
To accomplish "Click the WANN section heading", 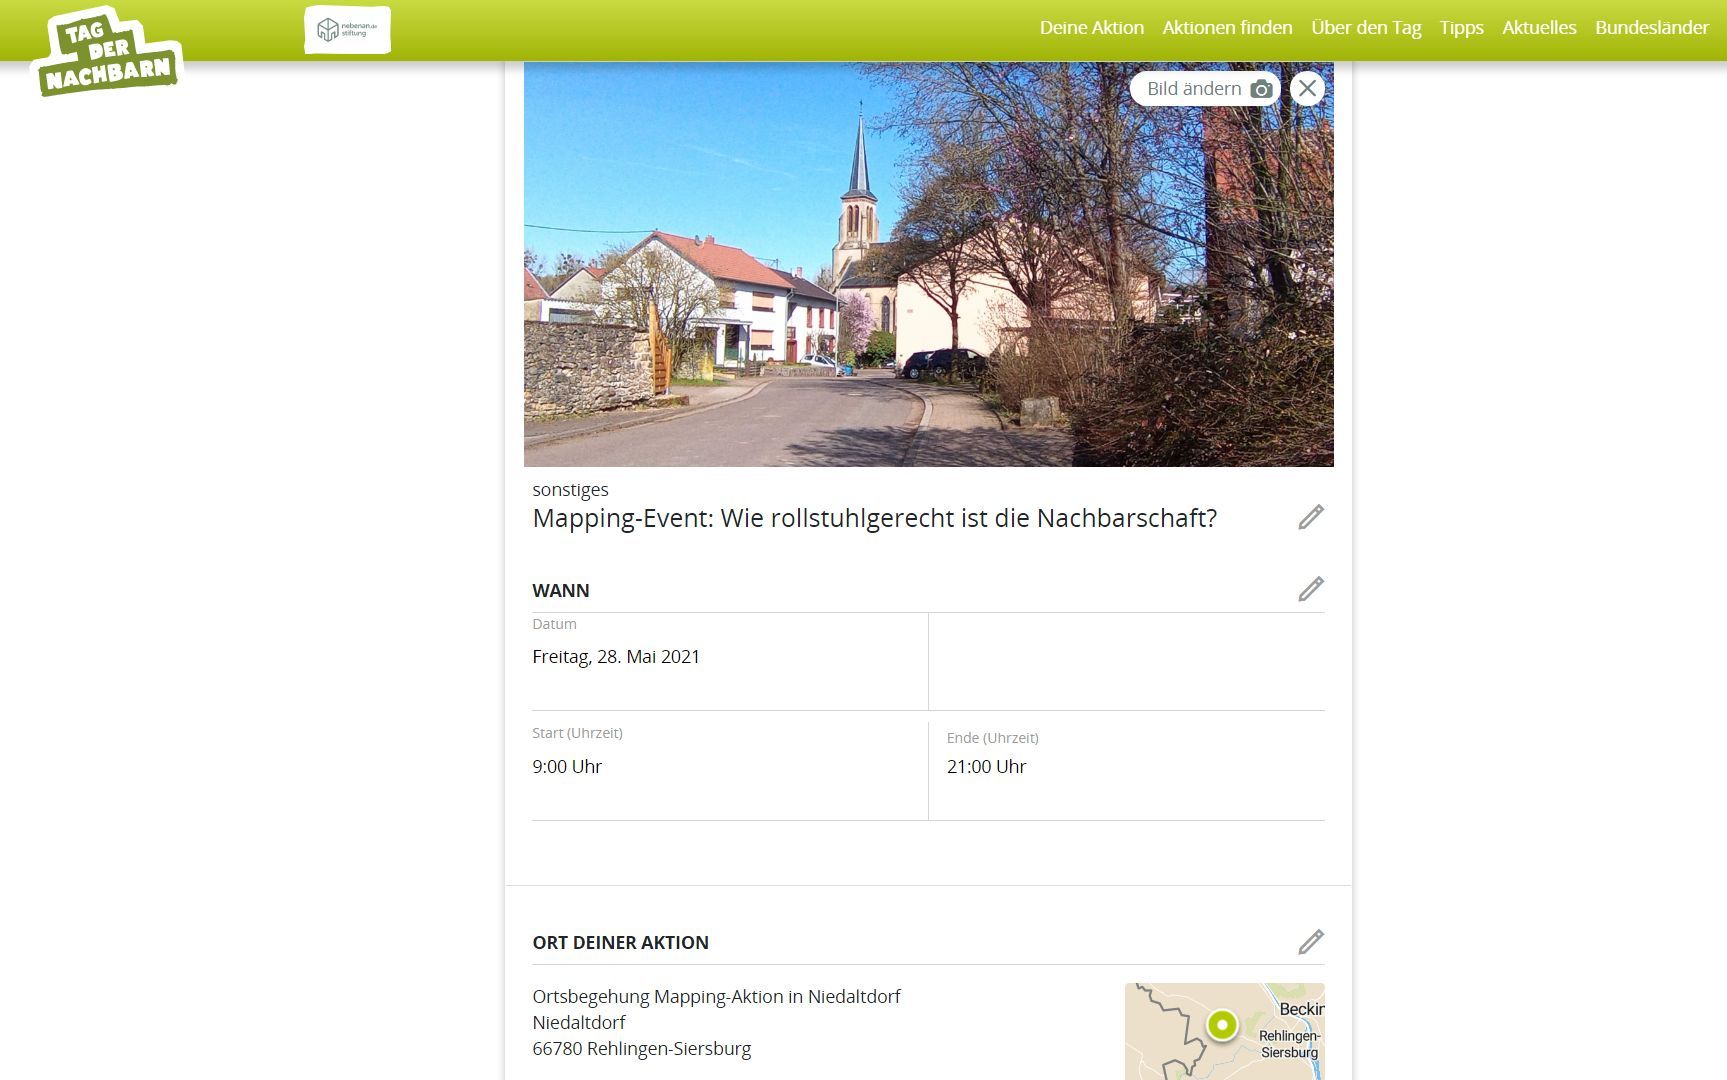I will click(x=561, y=591).
